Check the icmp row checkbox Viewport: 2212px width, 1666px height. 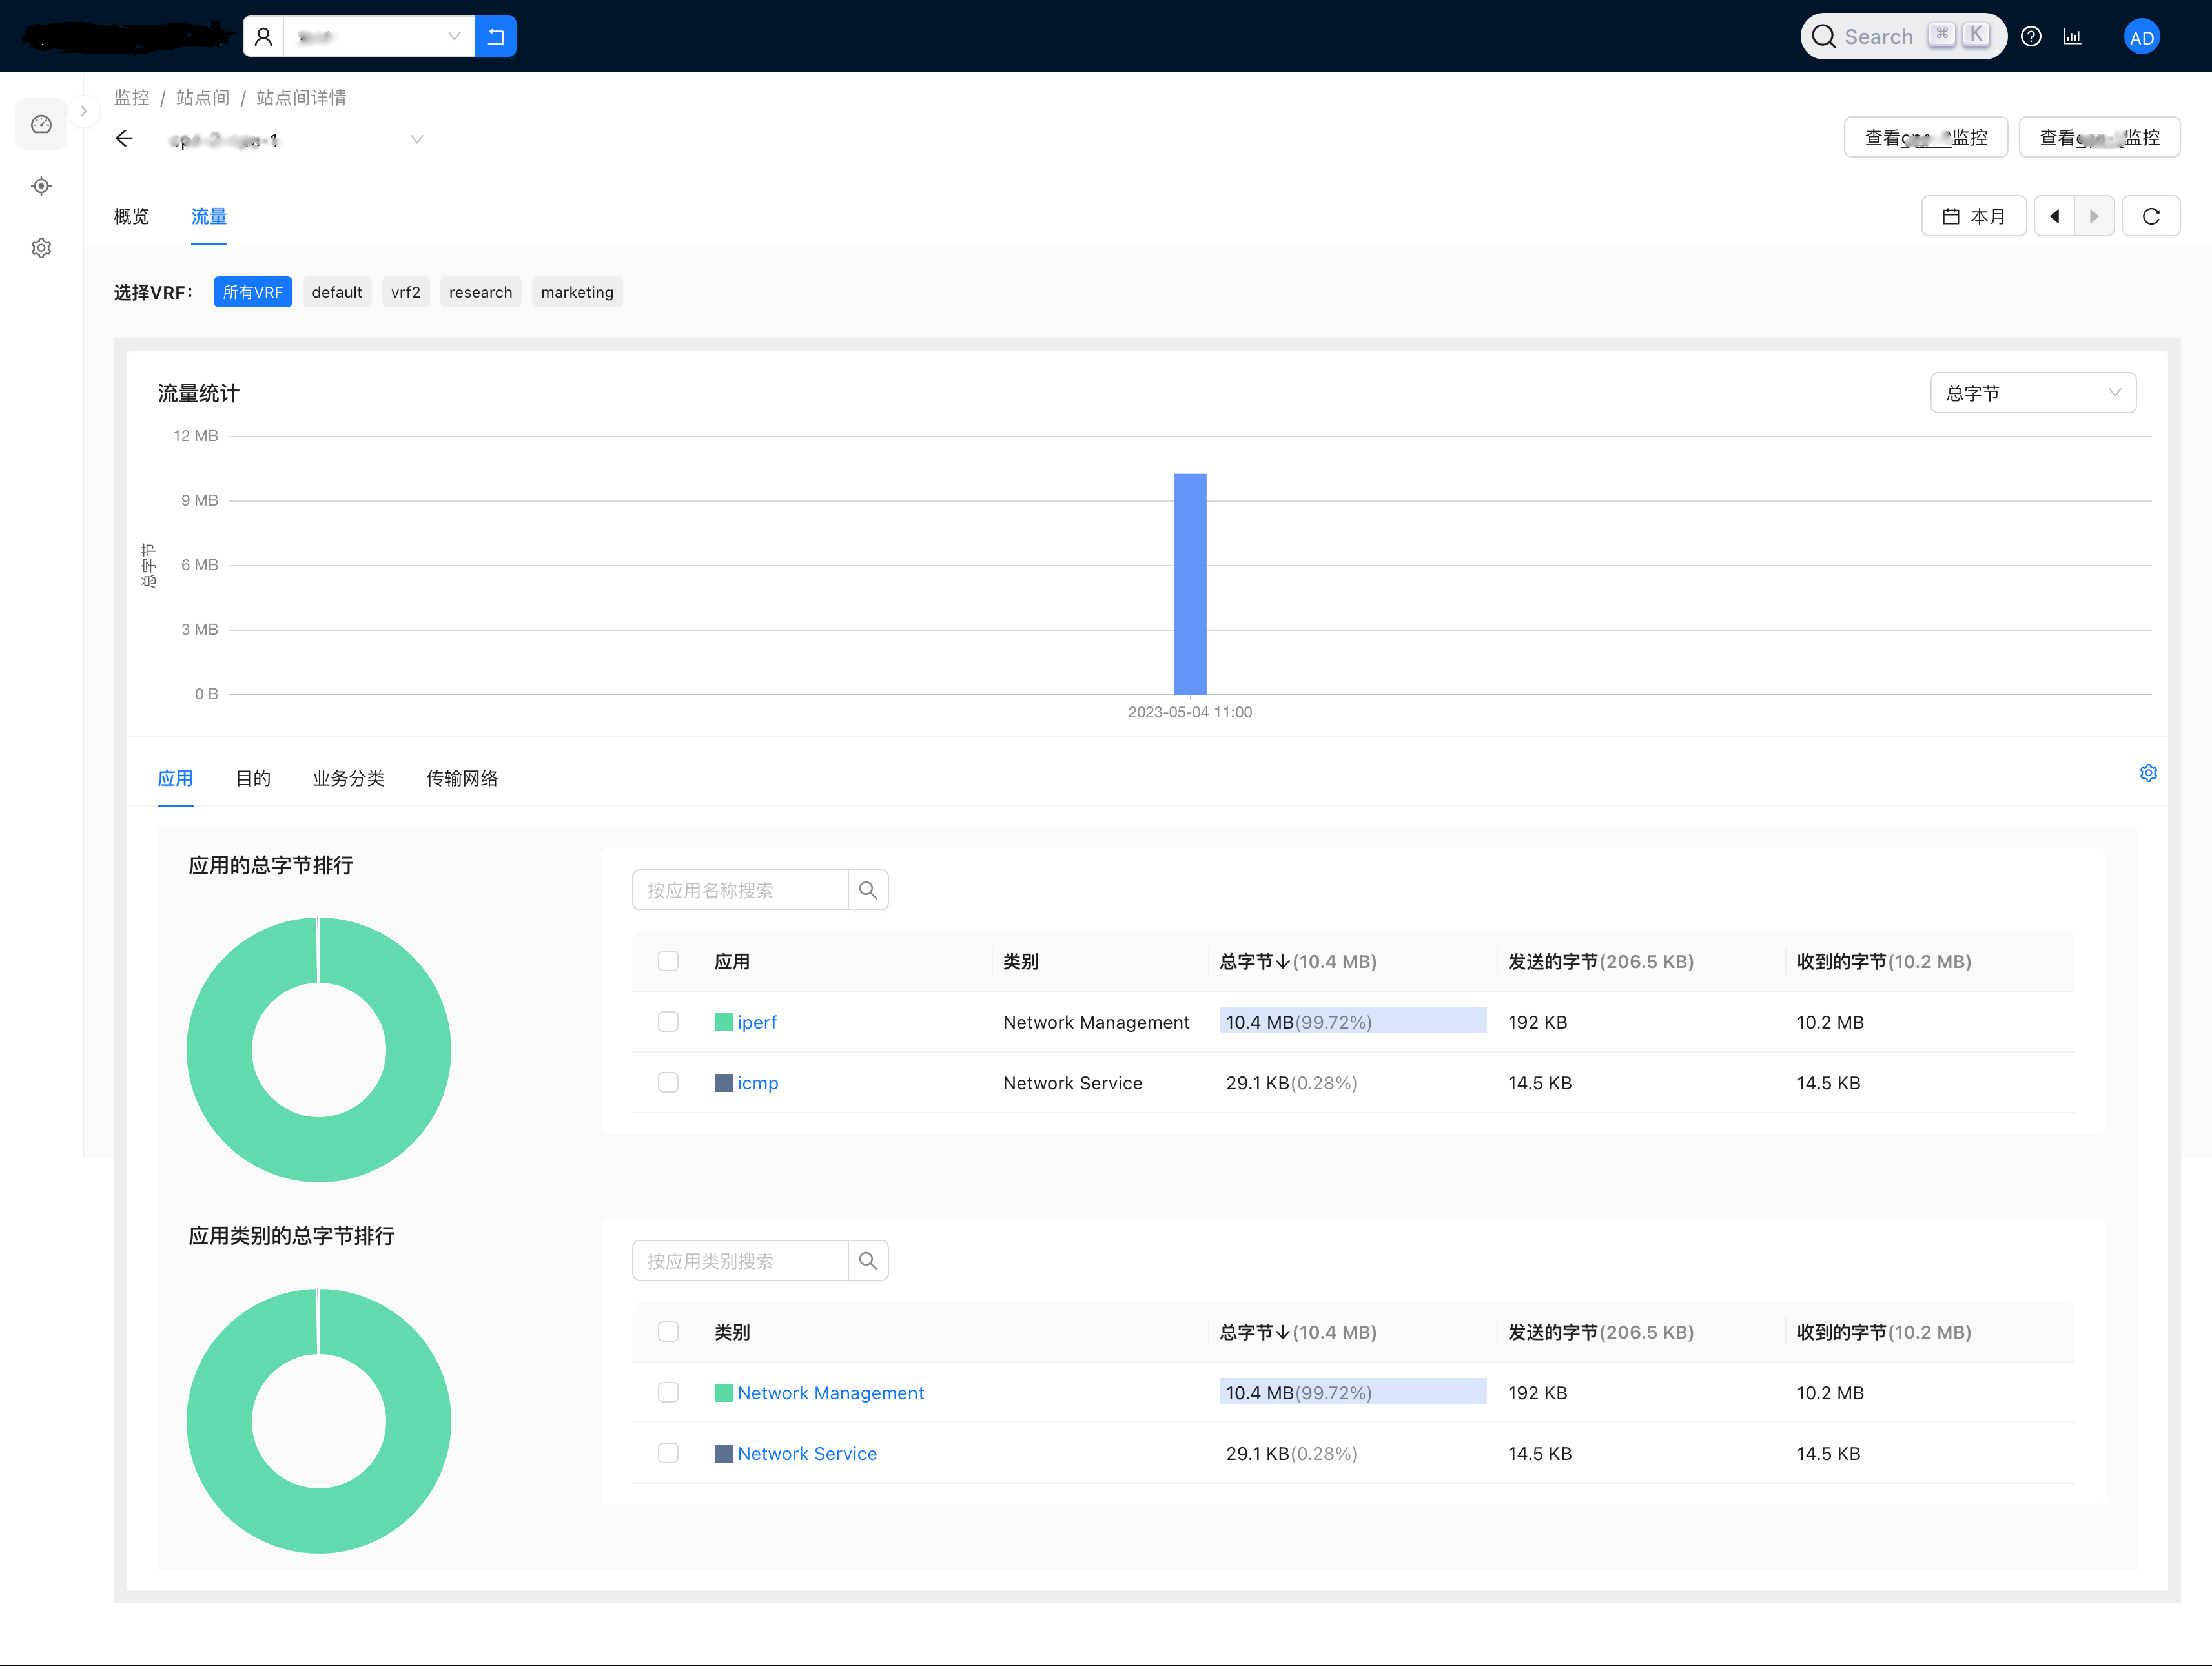click(x=668, y=1083)
